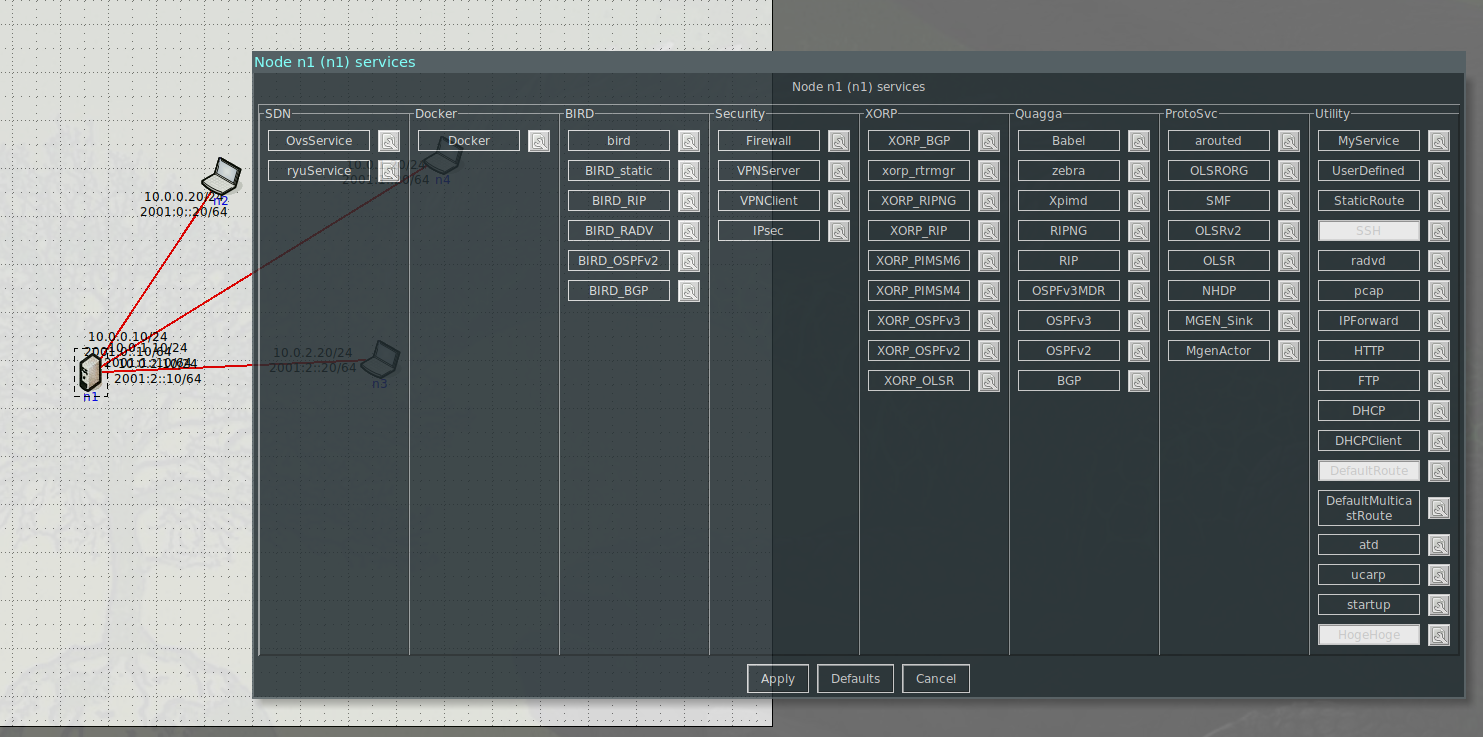The width and height of the screenshot is (1483, 737).
Task: Enable the ryuService toggle
Action: pos(319,171)
